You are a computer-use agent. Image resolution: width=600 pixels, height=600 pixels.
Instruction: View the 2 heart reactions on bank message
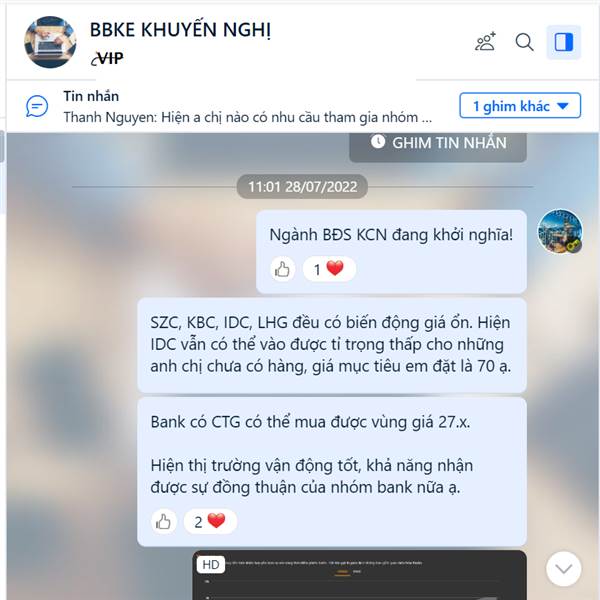pyautogui.click(x=210, y=522)
